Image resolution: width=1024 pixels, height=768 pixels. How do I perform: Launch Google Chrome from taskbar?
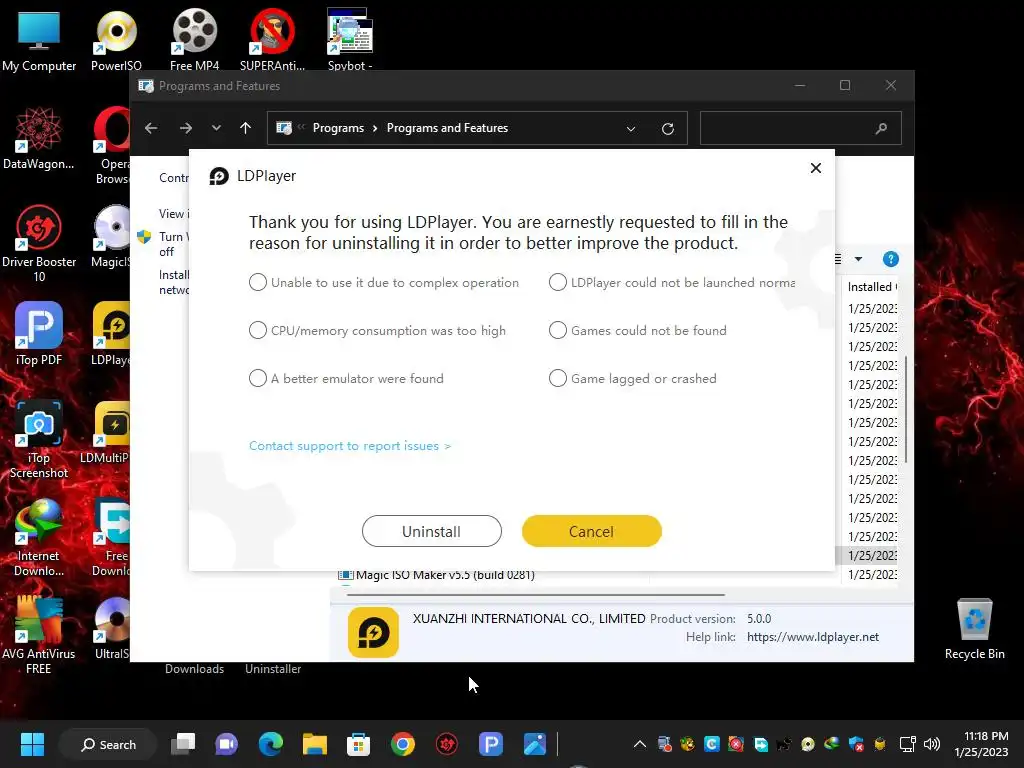pos(402,744)
